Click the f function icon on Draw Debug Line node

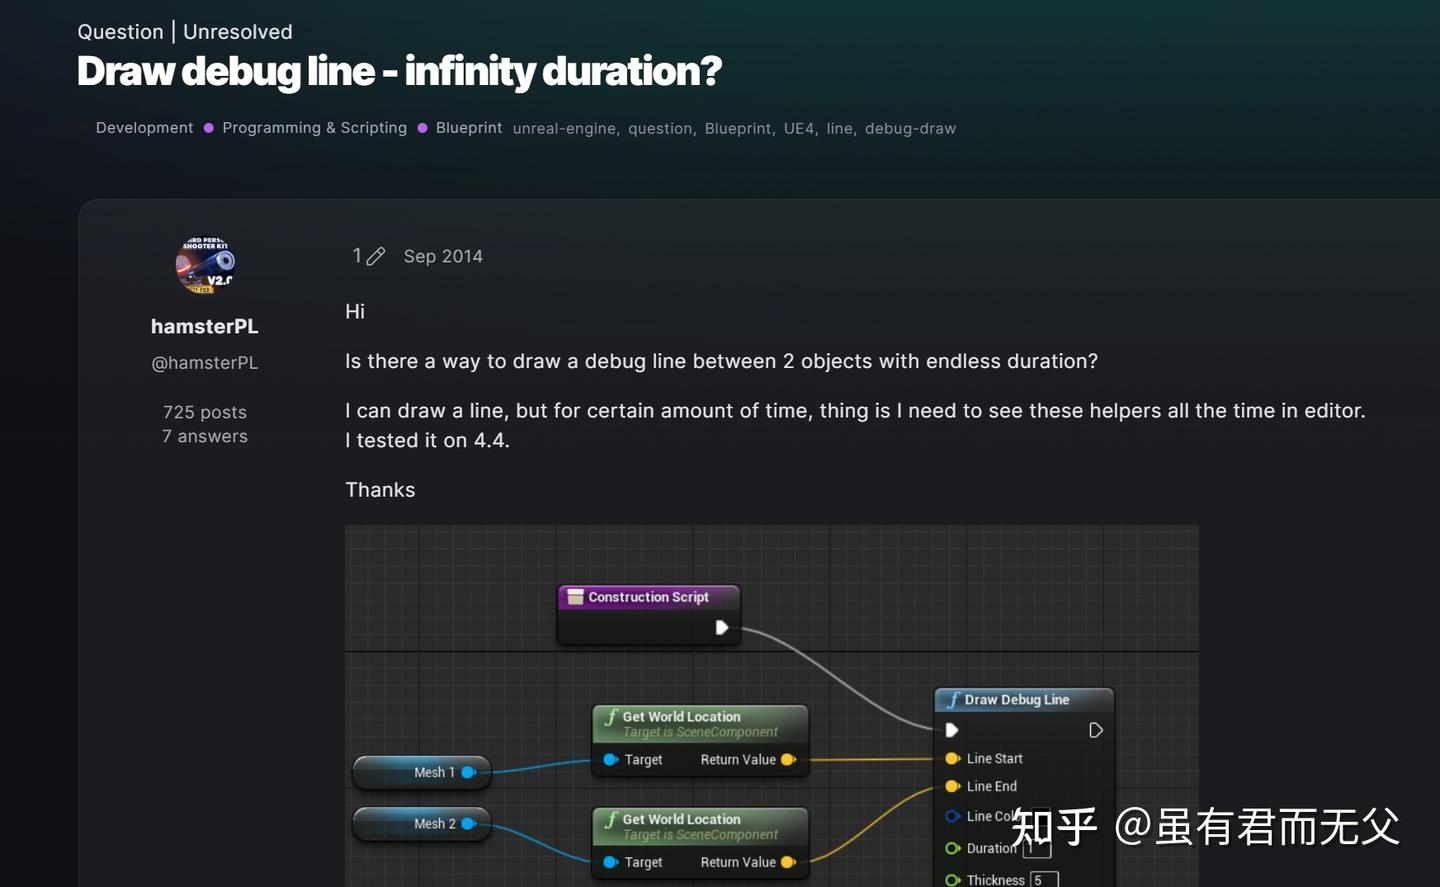957,699
